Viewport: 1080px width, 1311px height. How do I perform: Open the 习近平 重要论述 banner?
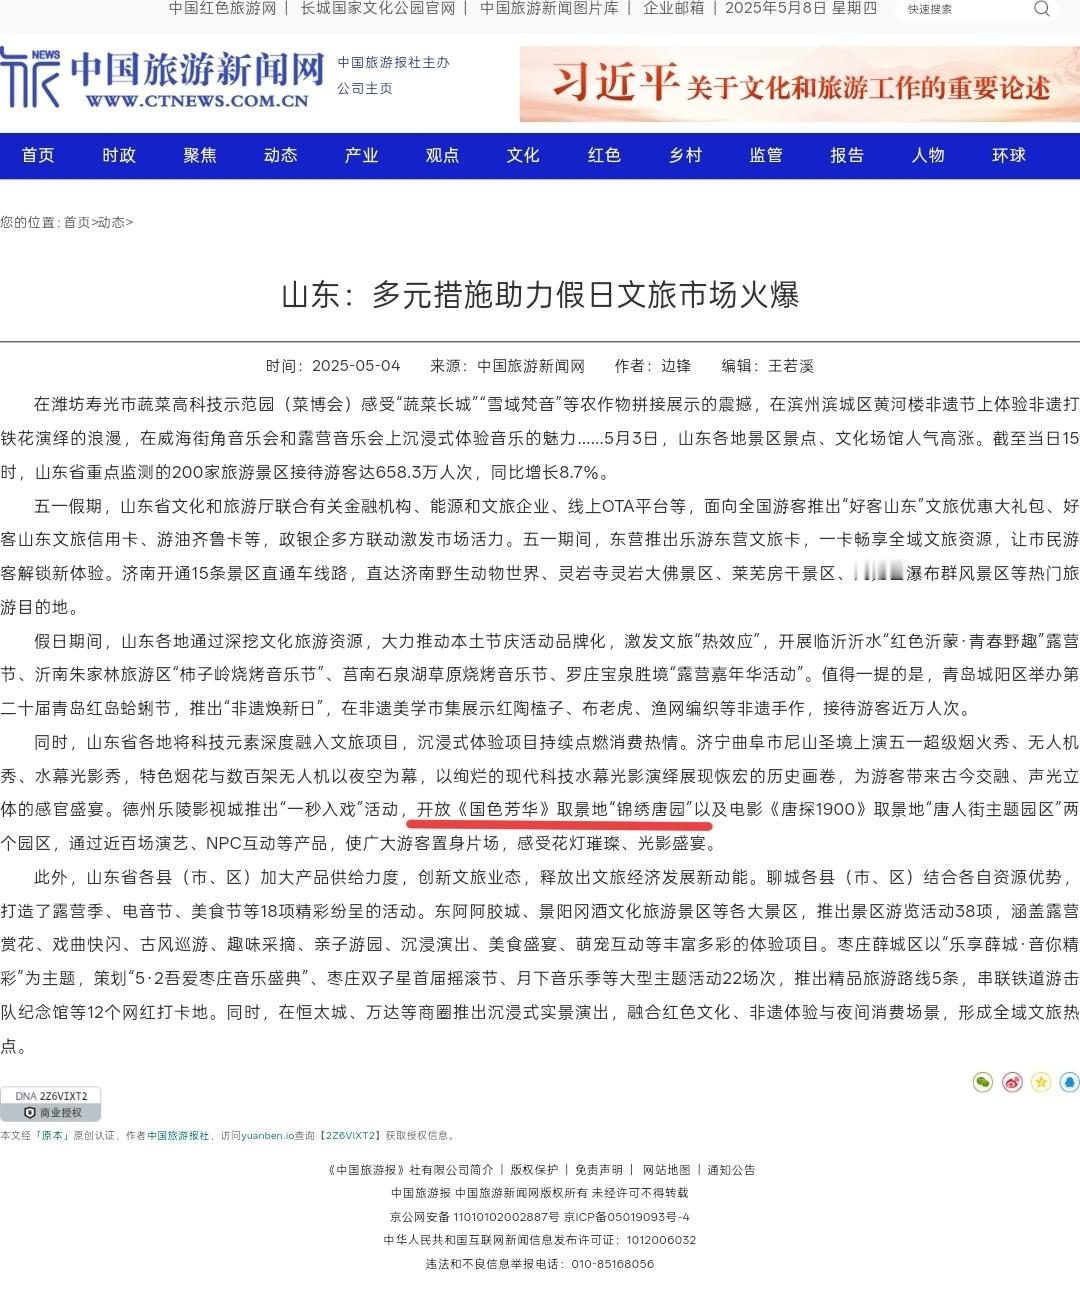pos(800,84)
